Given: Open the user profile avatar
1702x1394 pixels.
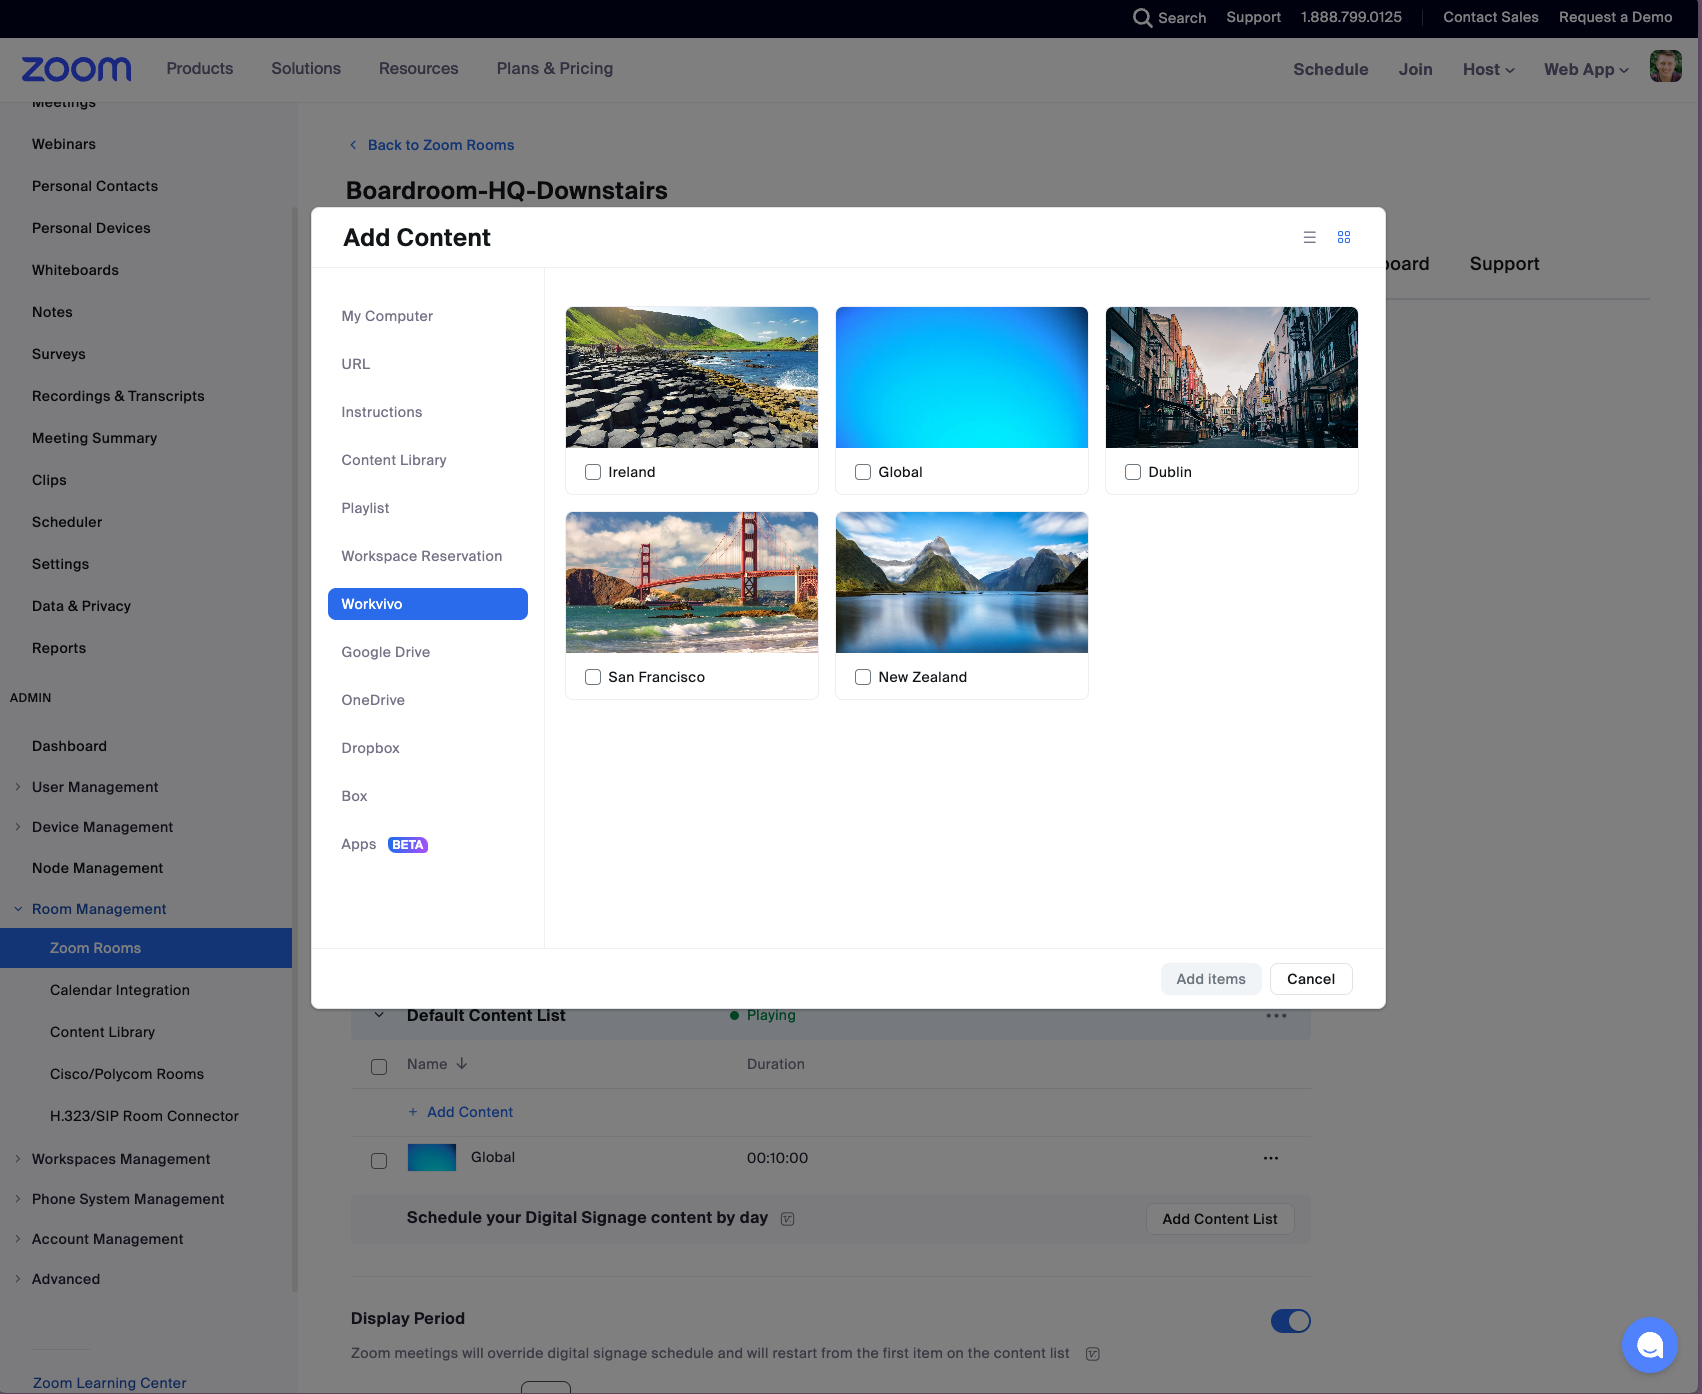Looking at the screenshot, I should tap(1665, 66).
